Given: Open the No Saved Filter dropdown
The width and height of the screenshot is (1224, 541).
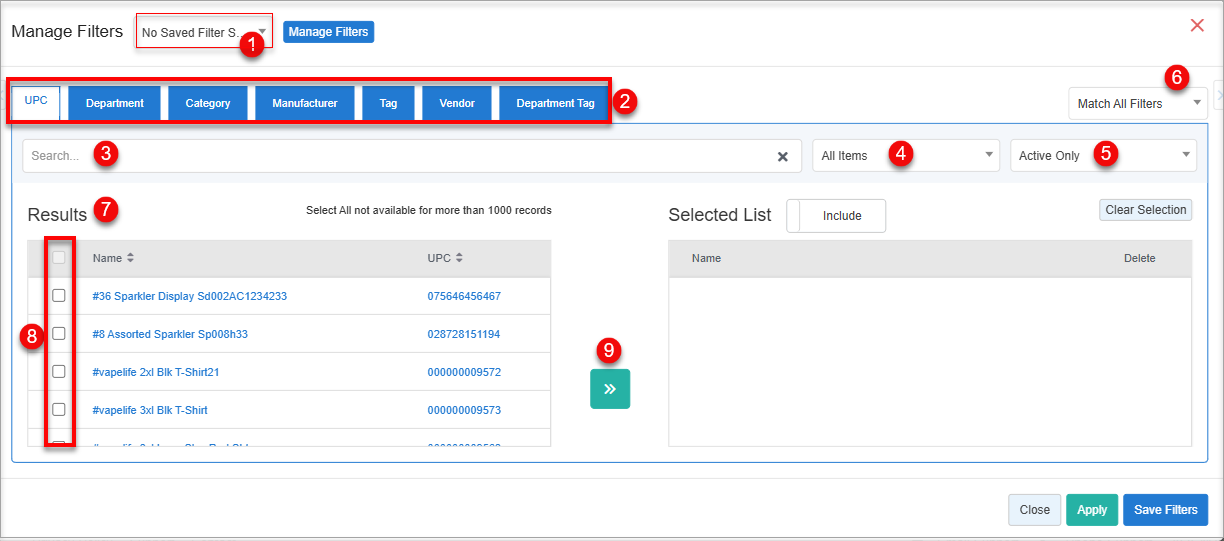Looking at the screenshot, I should coord(204,32).
